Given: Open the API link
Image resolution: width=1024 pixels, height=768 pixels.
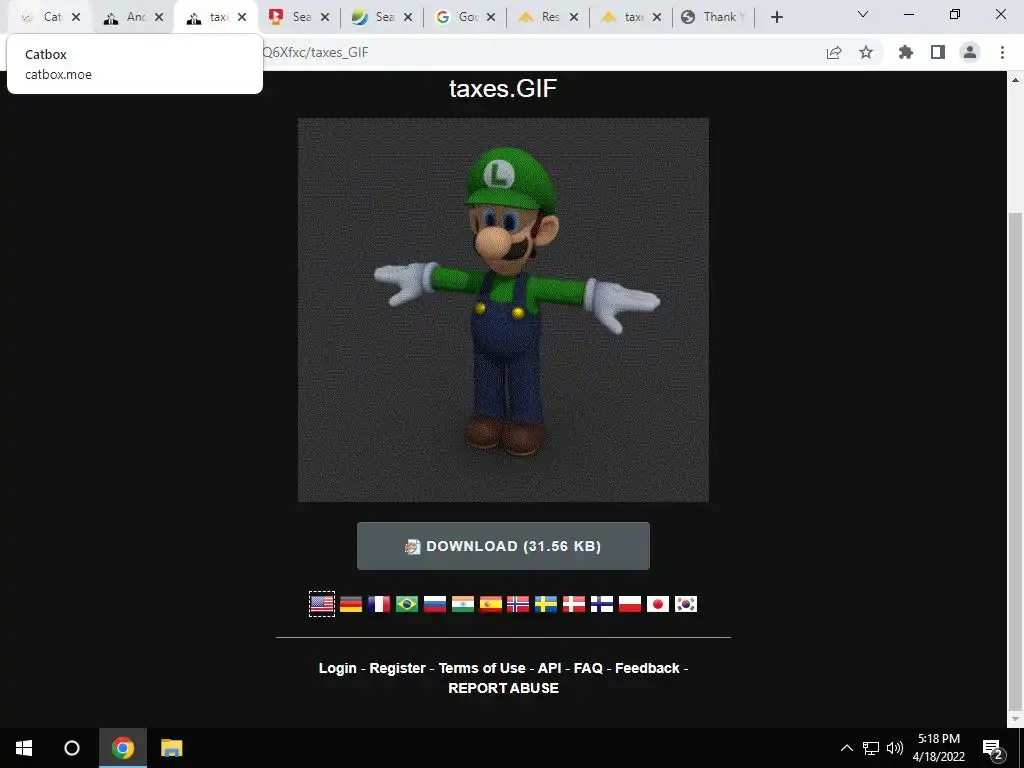Looking at the screenshot, I should click(550, 668).
